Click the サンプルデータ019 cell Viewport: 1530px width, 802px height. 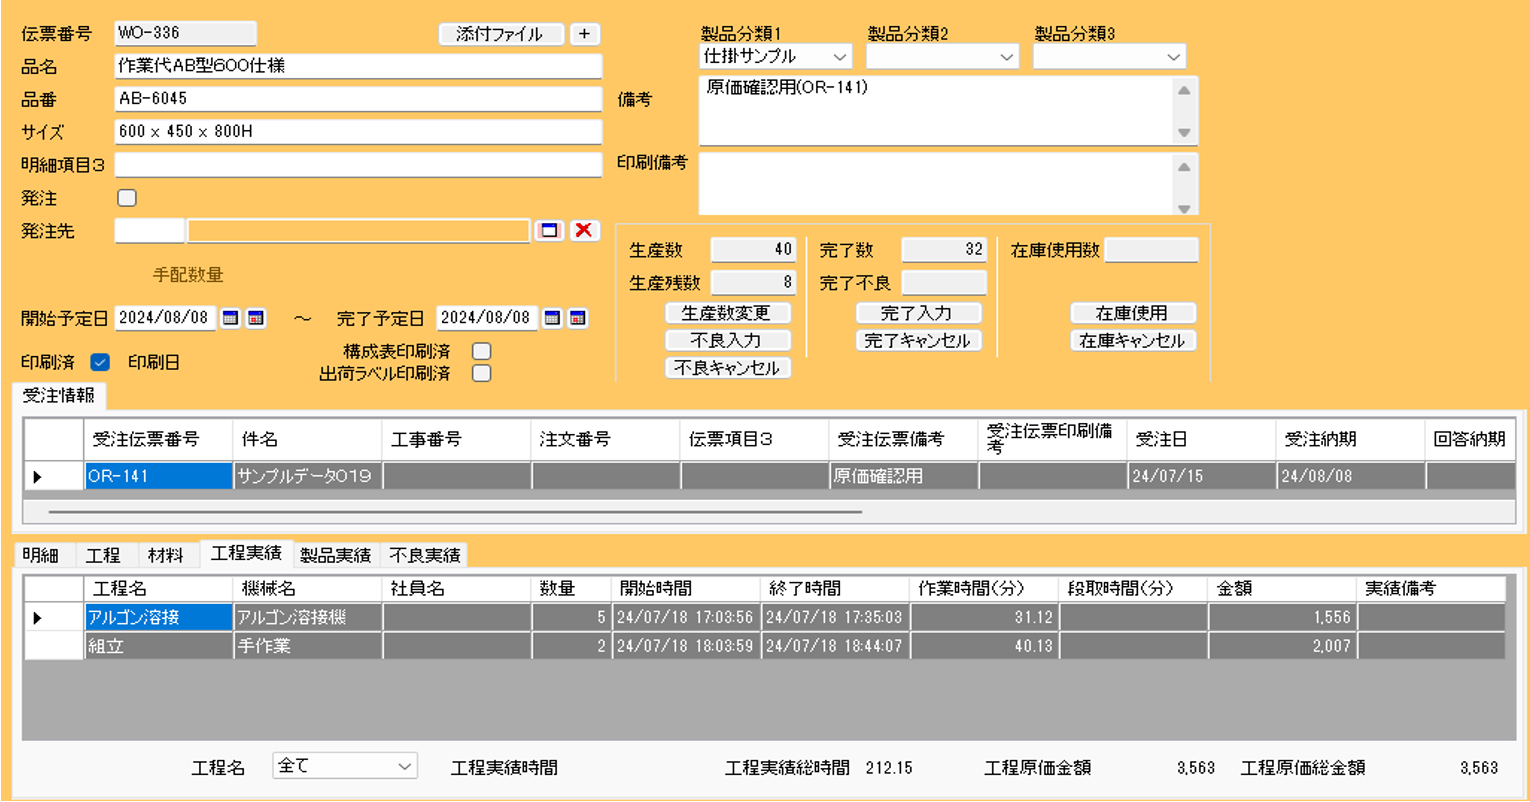307,477
